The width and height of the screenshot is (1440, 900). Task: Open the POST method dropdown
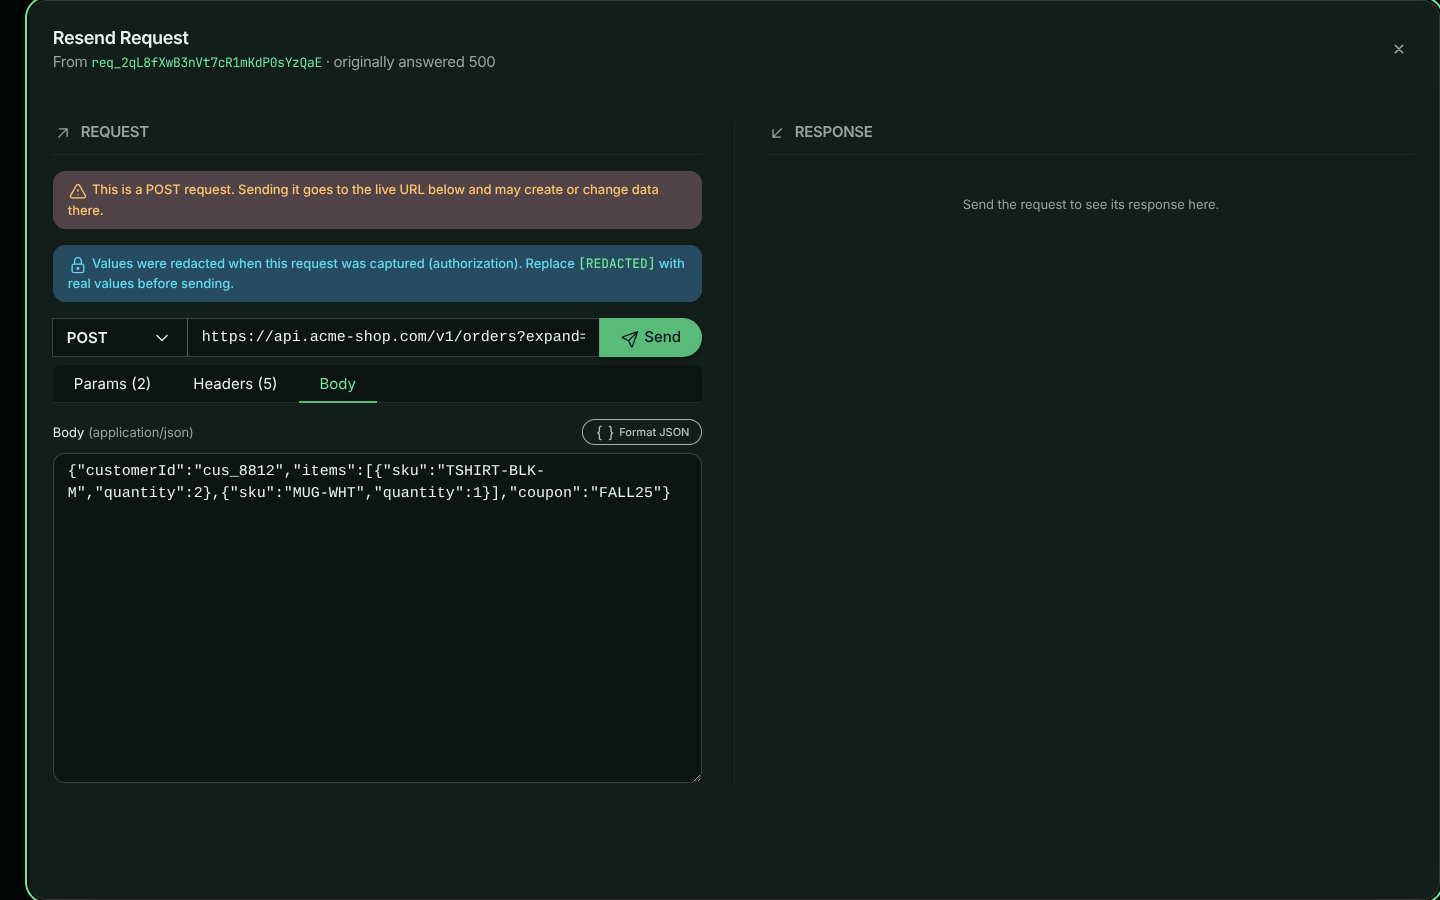tap(120, 338)
